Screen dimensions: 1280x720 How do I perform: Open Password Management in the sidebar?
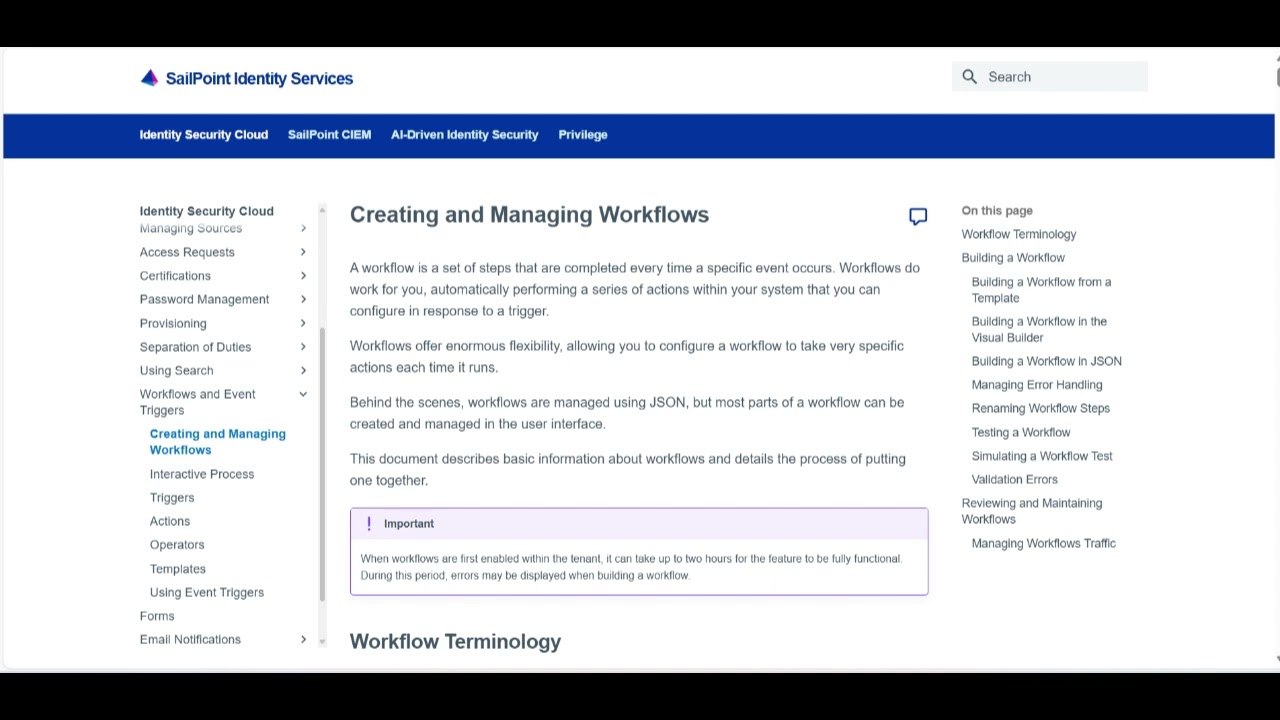tap(204, 299)
